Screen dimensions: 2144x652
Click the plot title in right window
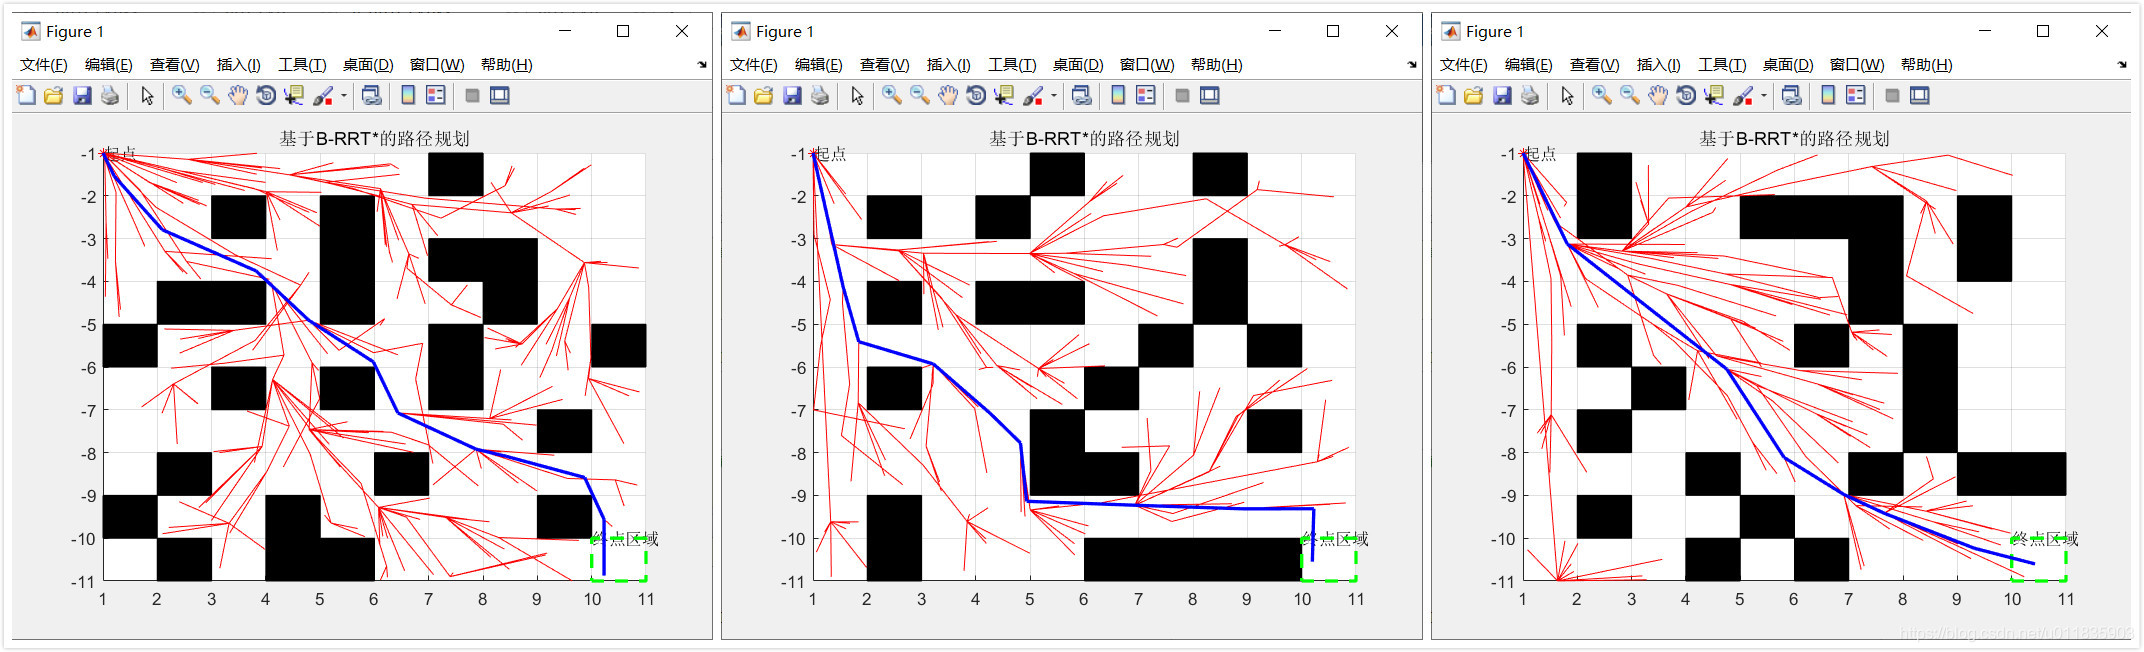pos(1794,138)
